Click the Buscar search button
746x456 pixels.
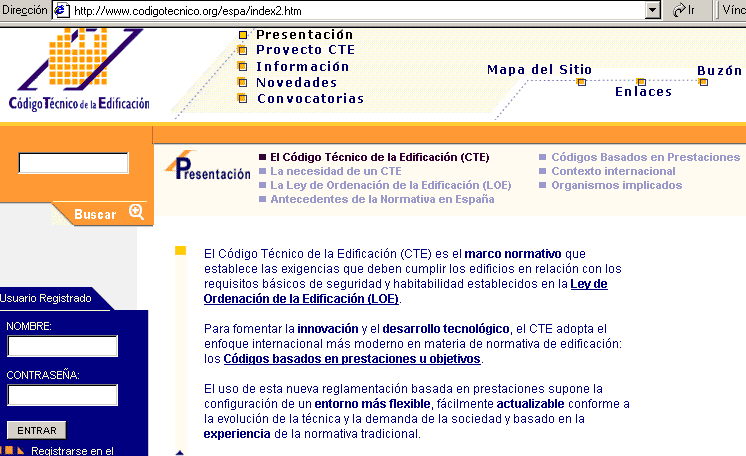coord(95,215)
